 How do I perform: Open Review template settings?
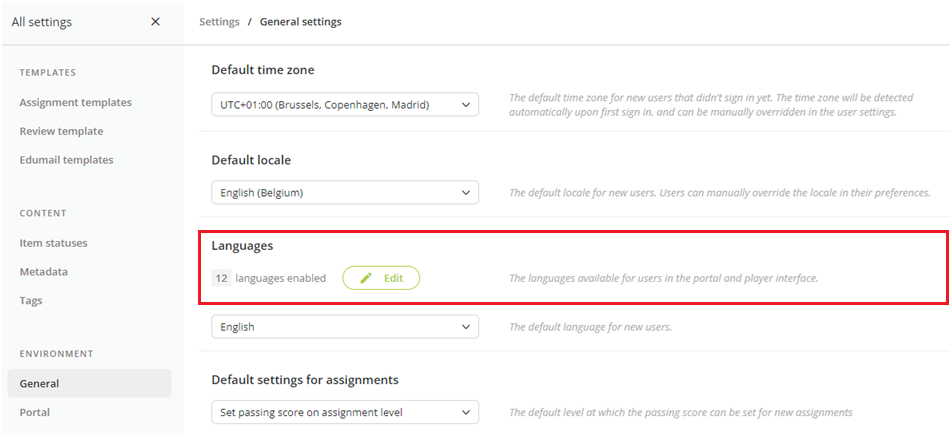tap(61, 131)
